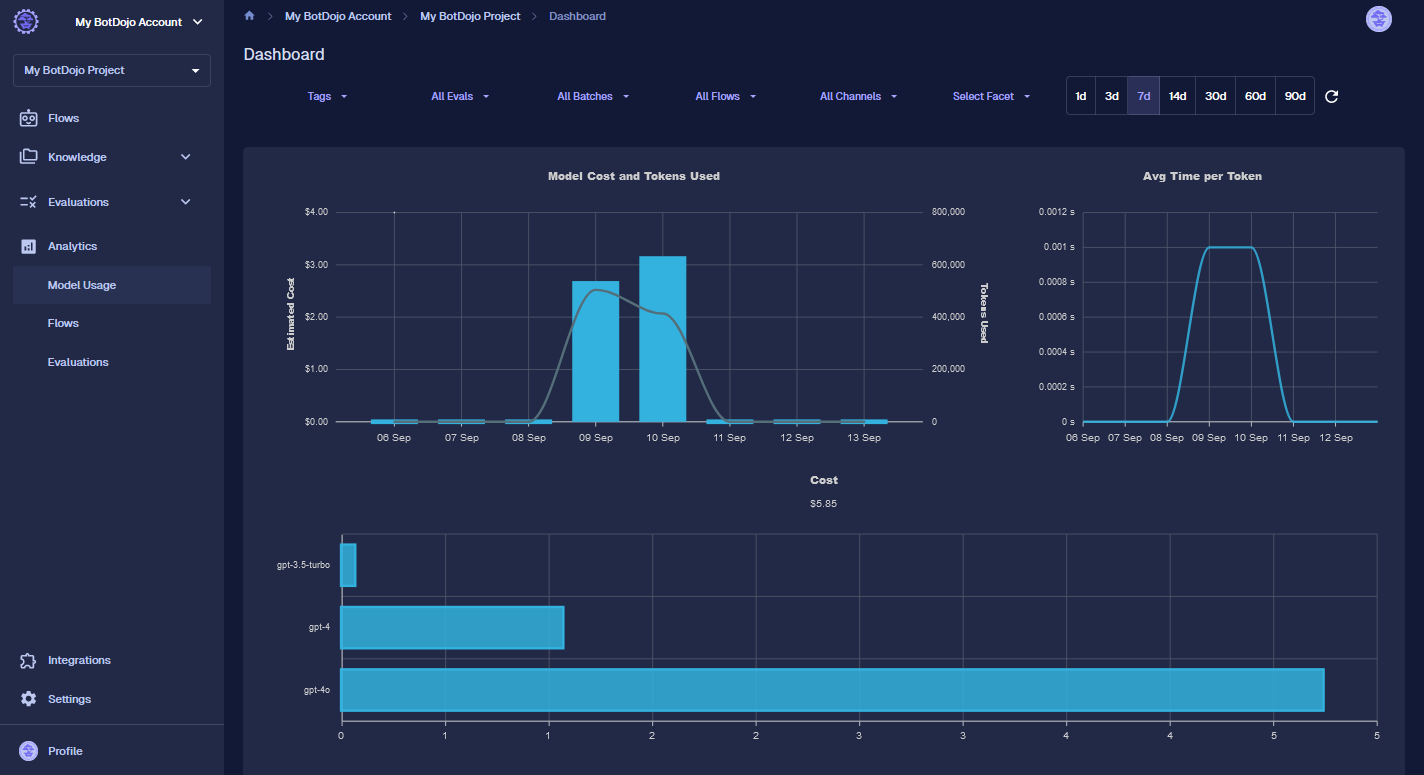Click the gpt-4o cost bar
1424x775 pixels.
[x=832, y=690]
